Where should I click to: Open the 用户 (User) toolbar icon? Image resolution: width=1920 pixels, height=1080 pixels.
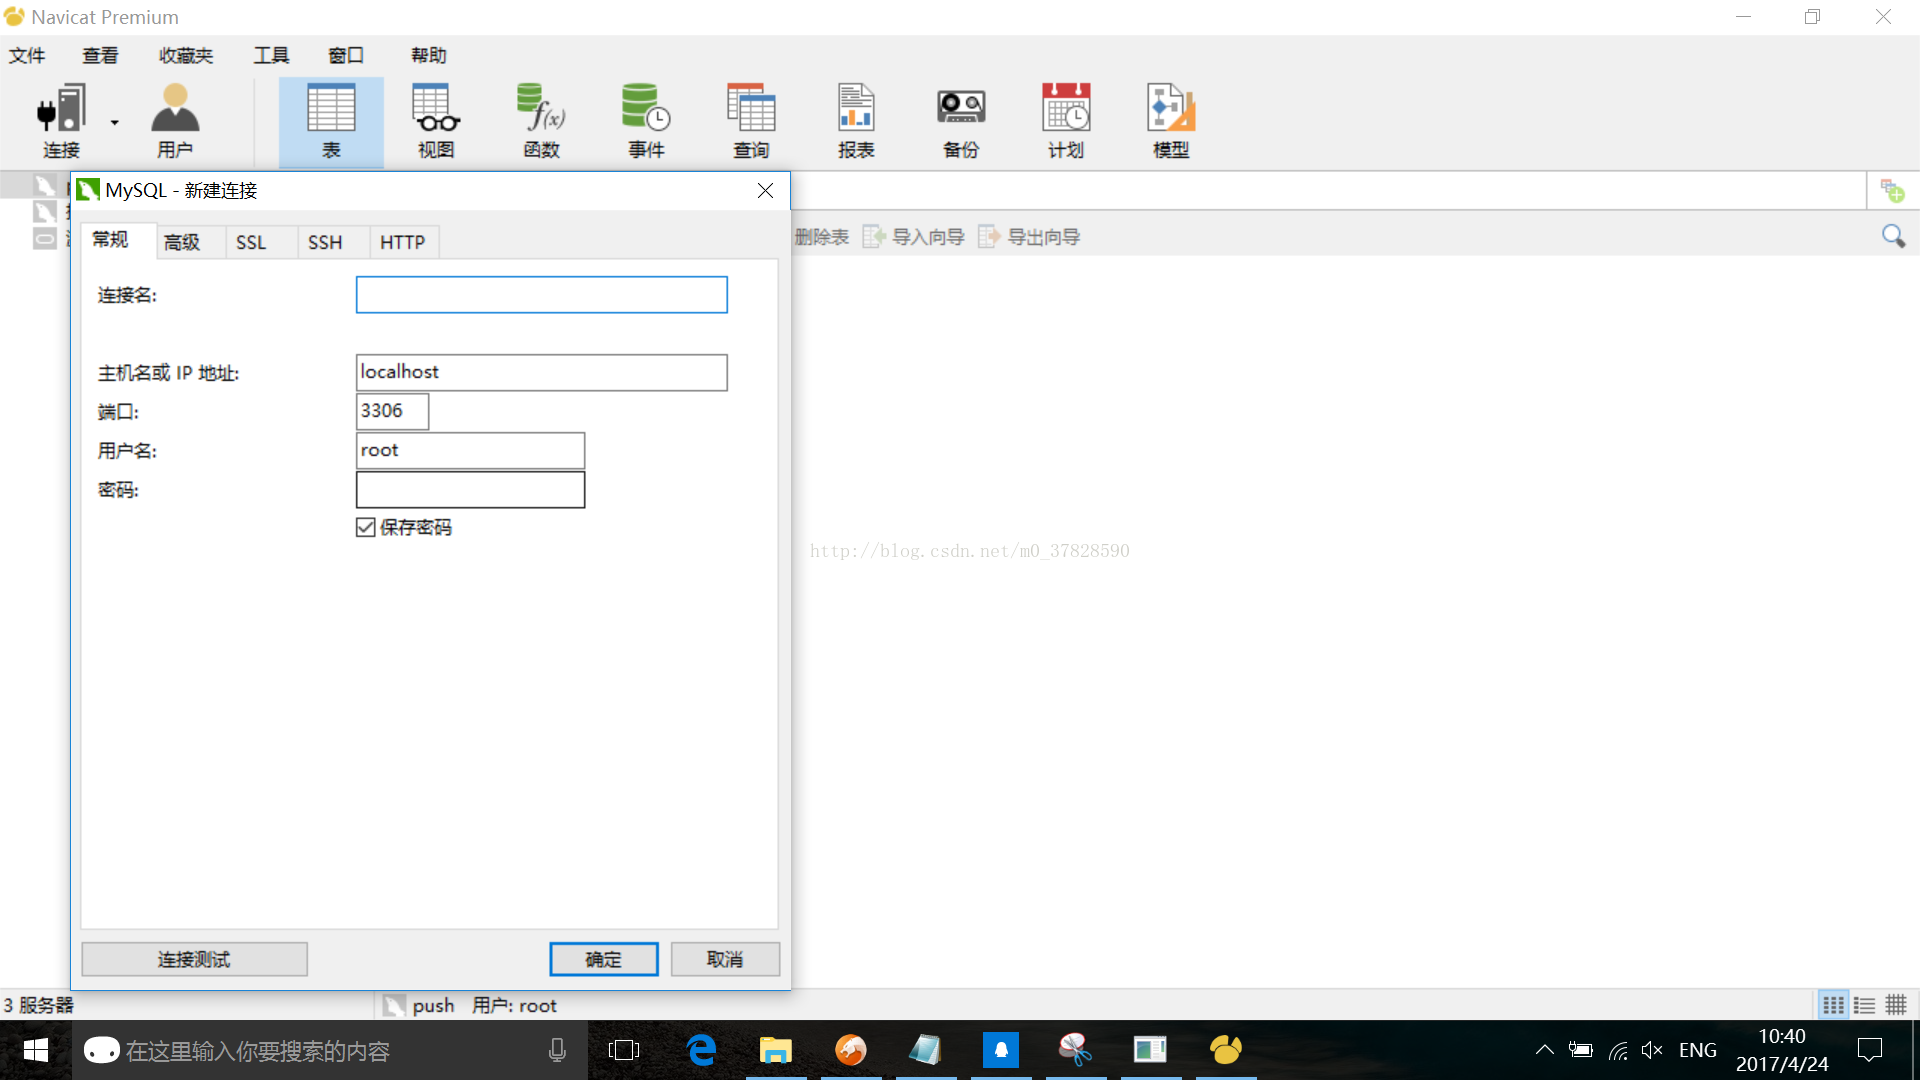tap(175, 121)
